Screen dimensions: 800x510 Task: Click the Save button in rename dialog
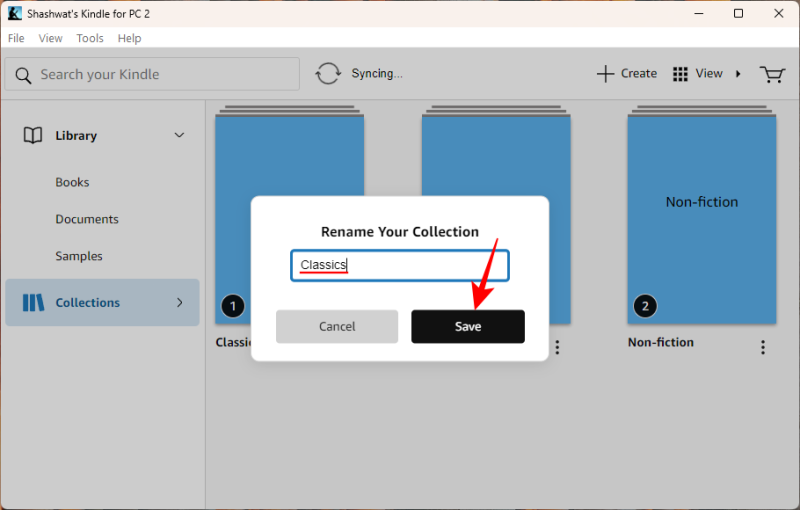pyautogui.click(x=468, y=326)
